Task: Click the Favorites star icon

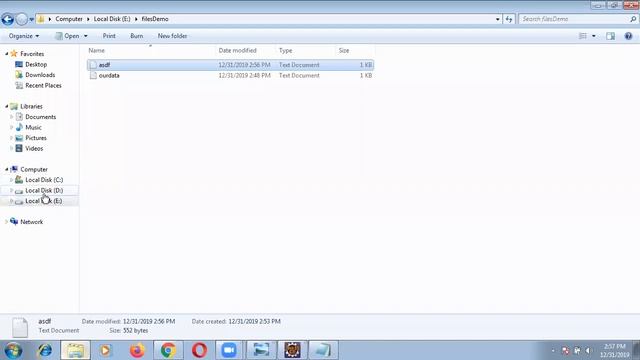Action: pyautogui.click(x=14, y=53)
